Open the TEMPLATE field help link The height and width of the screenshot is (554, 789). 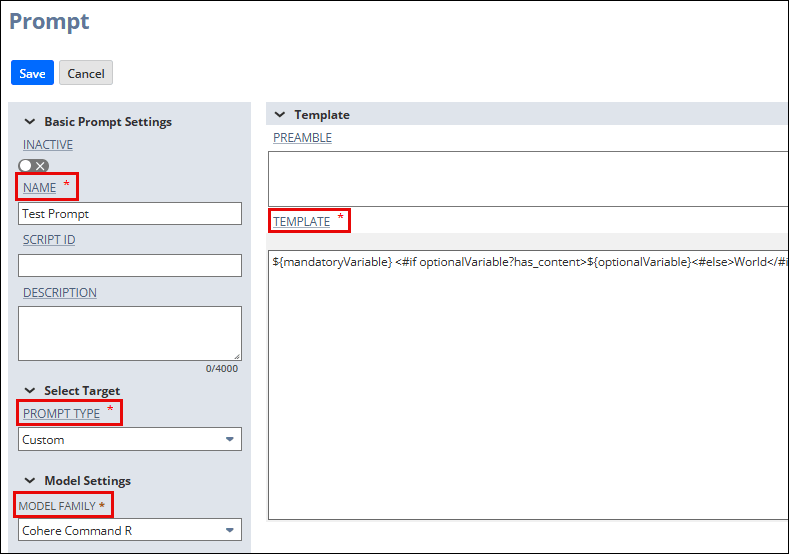click(x=301, y=221)
